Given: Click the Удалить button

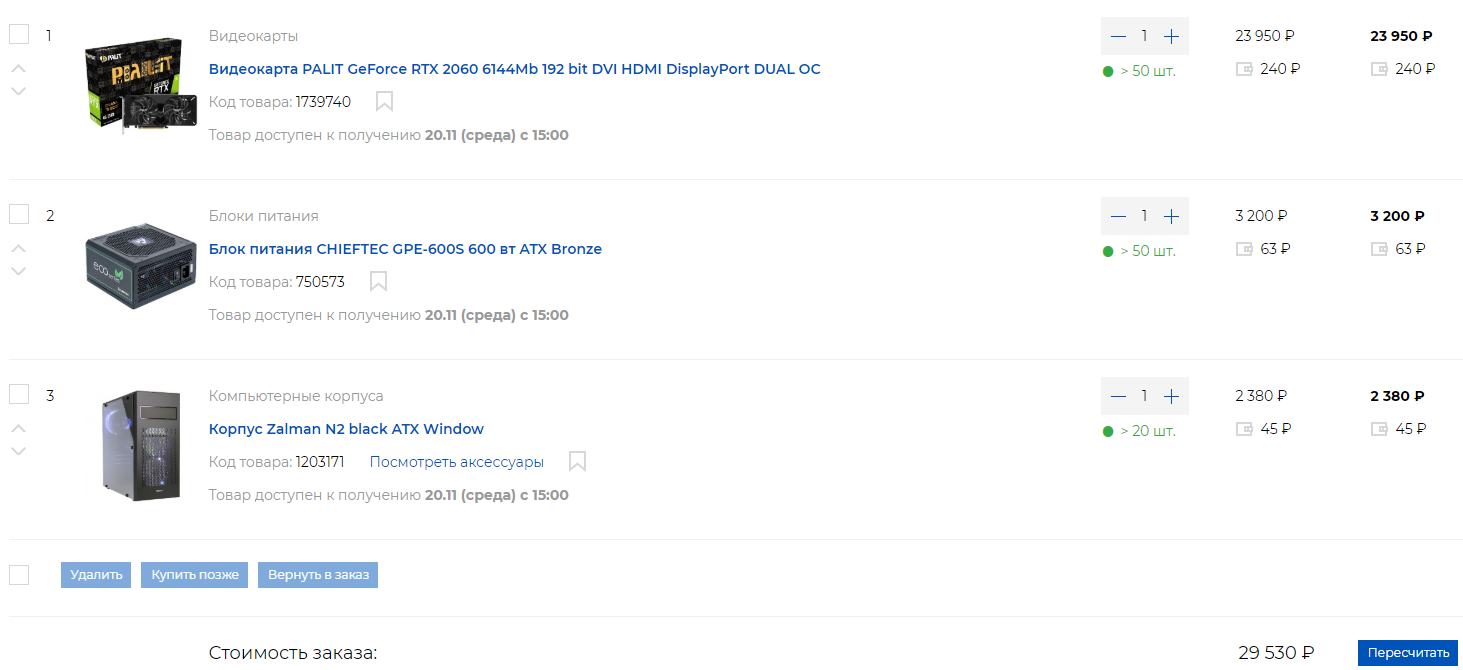Looking at the screenshot, I should [96, 575].
